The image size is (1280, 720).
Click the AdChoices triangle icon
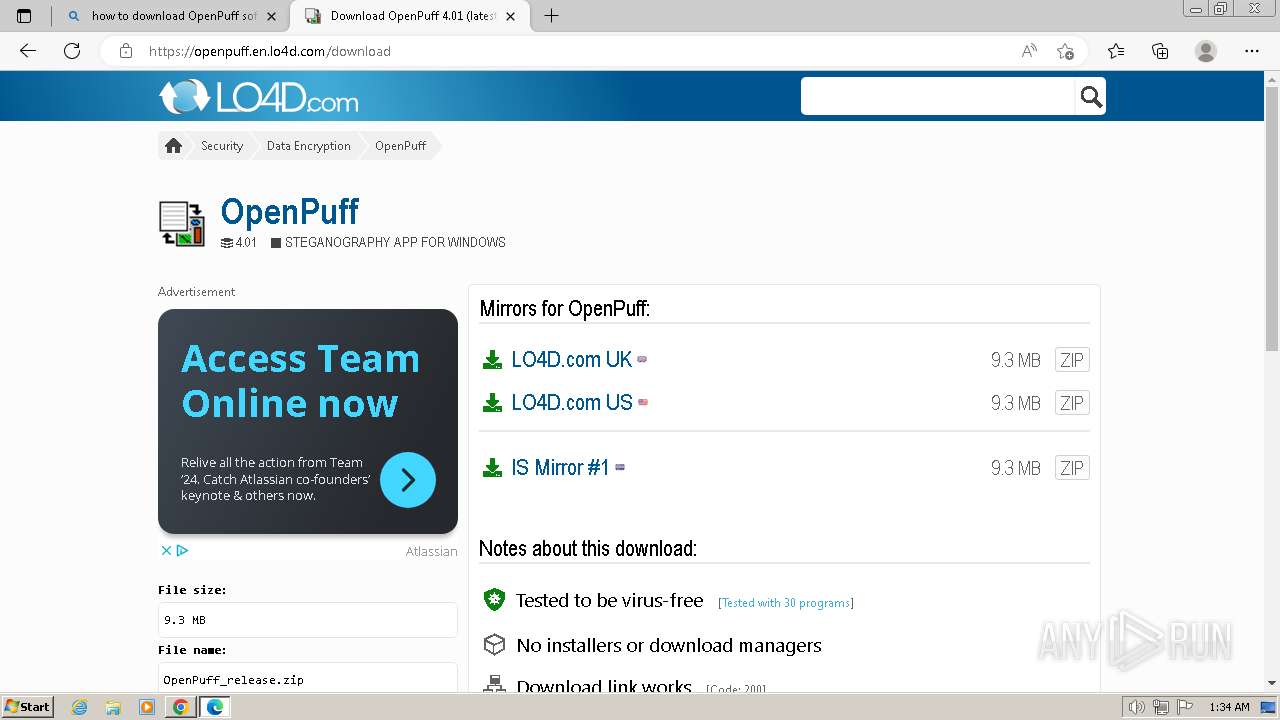(x=183, y=550)
